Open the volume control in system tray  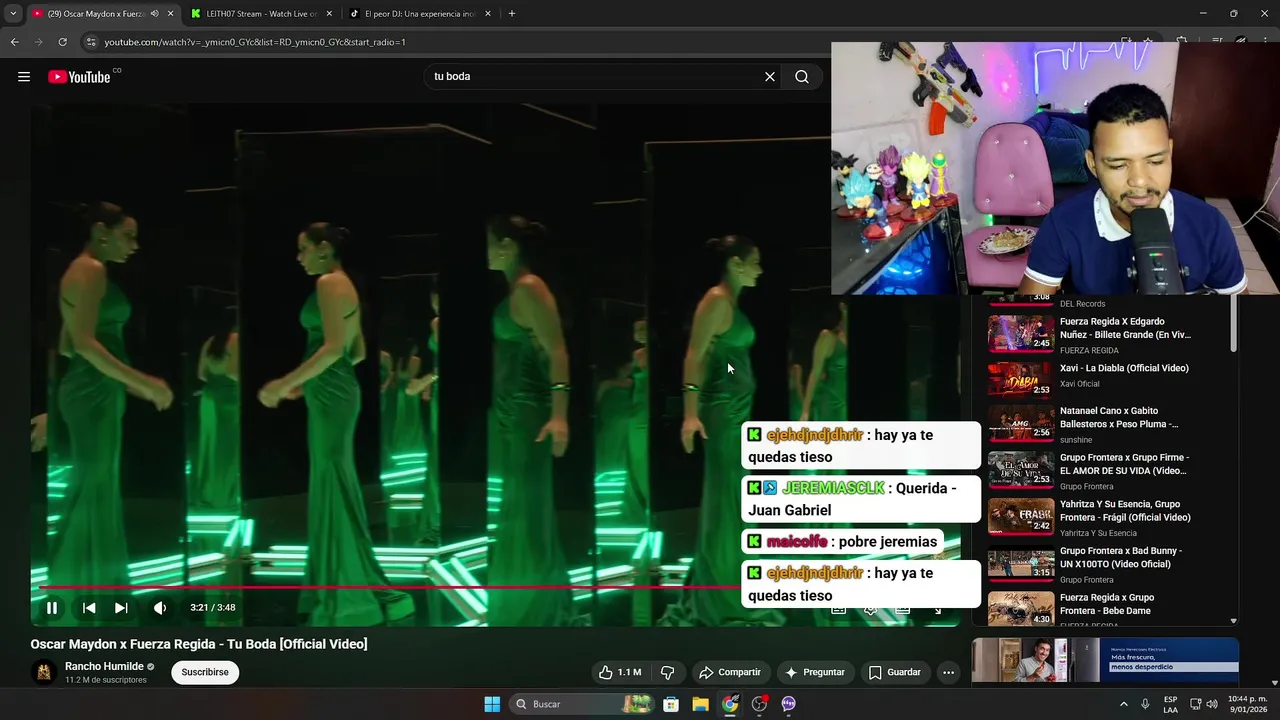1212,704
